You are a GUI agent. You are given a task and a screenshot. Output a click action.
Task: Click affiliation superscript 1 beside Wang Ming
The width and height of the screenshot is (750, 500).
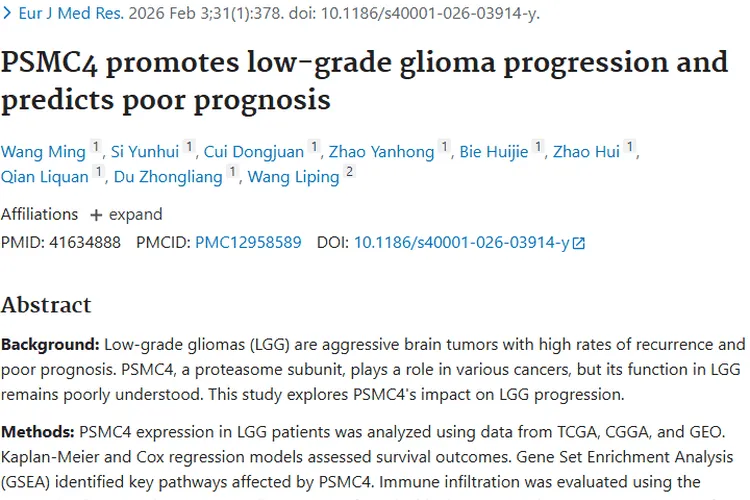[x=96, y=148]
